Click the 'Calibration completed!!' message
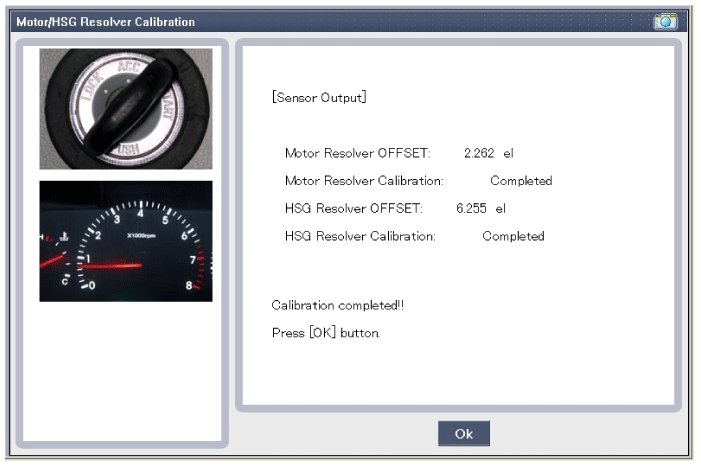Image resolution: width=701 pixels, height=467 pixels. (337, 304)
